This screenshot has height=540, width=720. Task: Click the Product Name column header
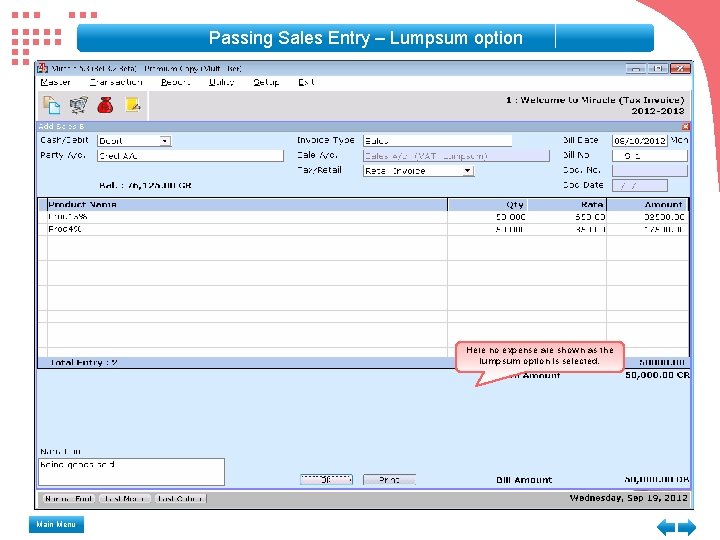[x=247, y=204]
